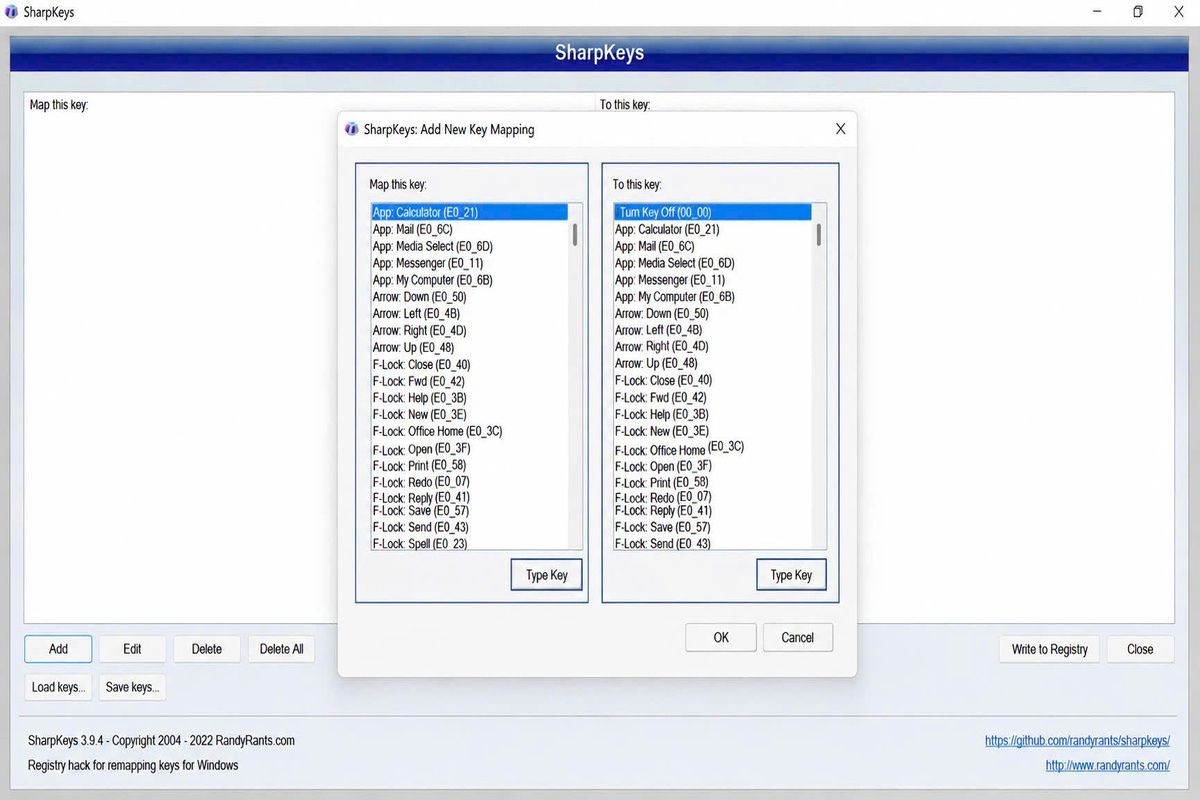Click Close button in main window
1200x800 pixels.
[x=1140, y=649]
